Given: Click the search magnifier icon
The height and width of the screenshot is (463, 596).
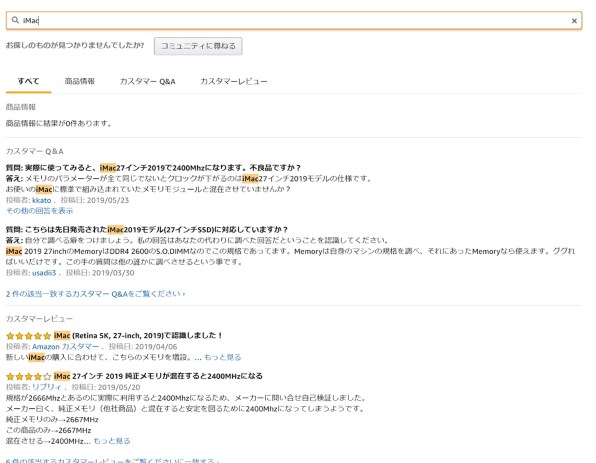Looking at the screenshot, I should (15, 20).
